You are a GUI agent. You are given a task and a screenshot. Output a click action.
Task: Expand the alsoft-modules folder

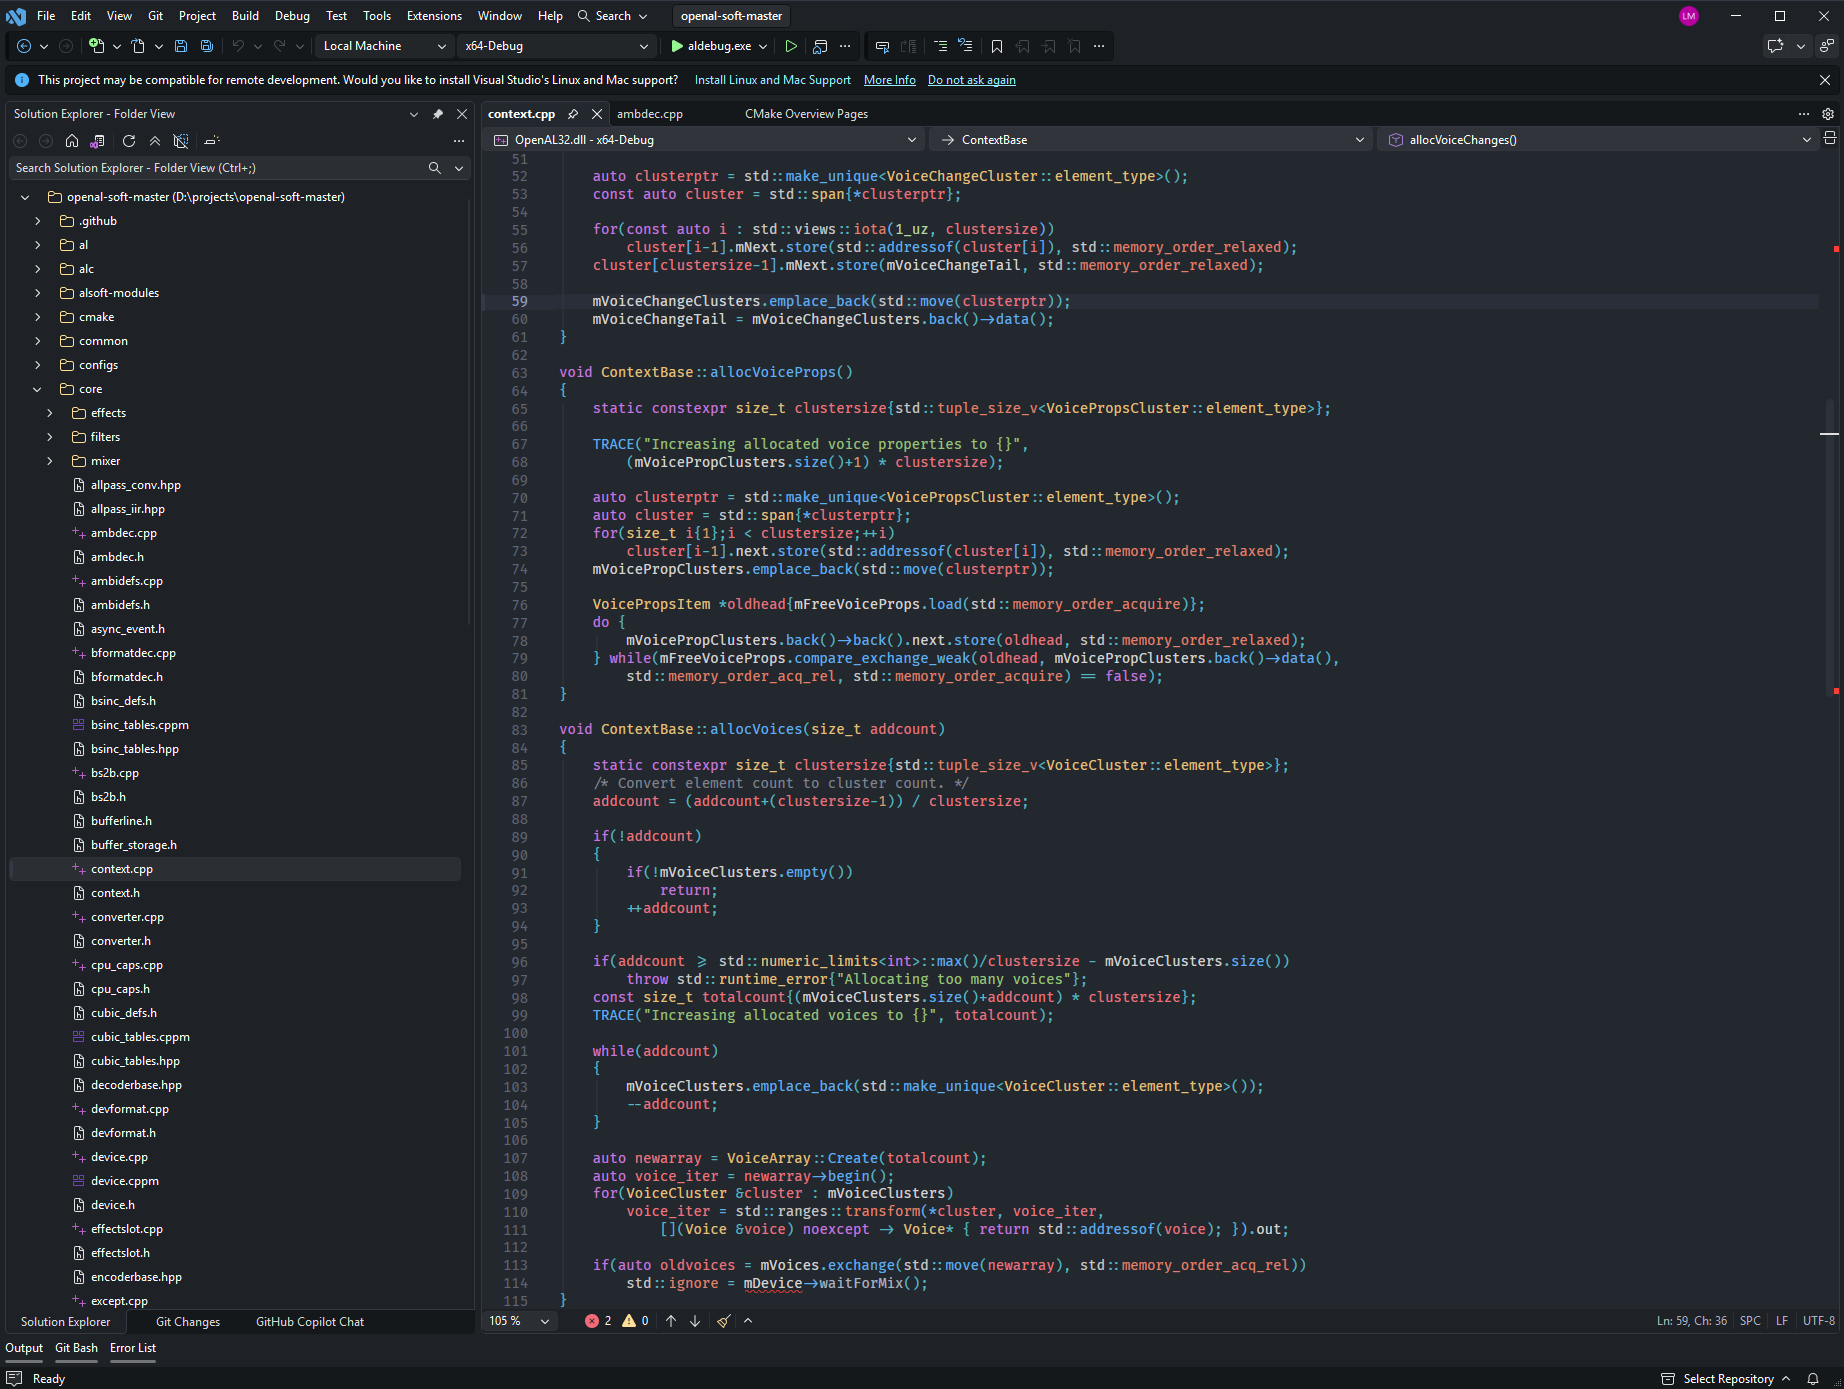coord(38,293)
